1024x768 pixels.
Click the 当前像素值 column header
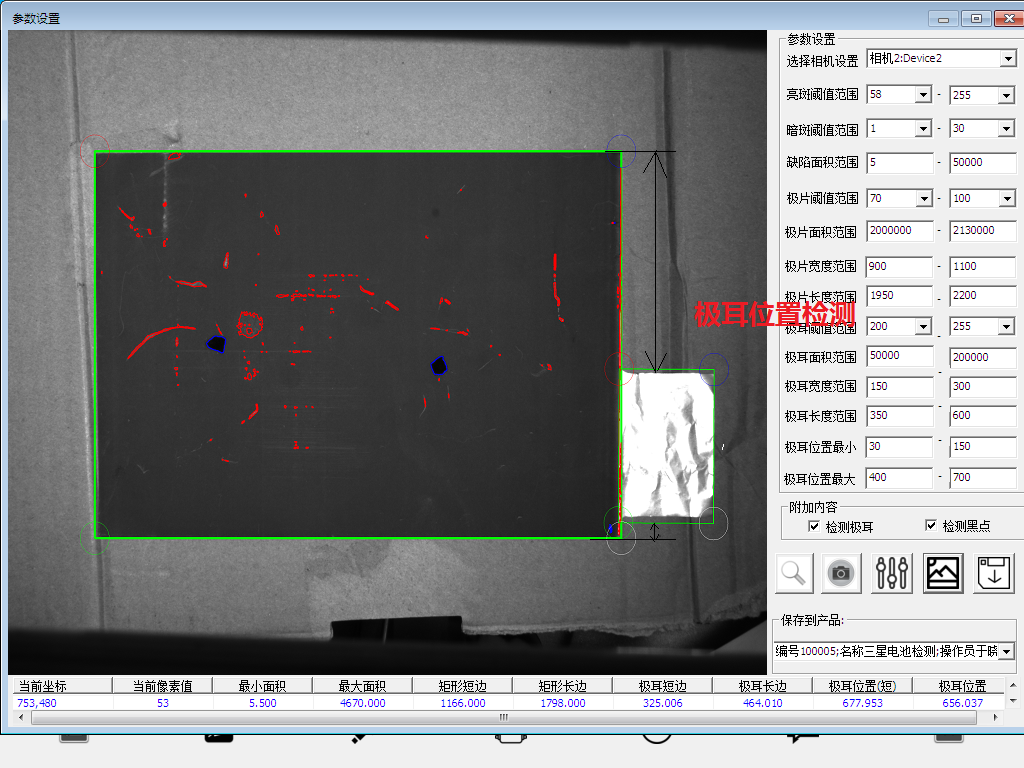pos(163,686)
